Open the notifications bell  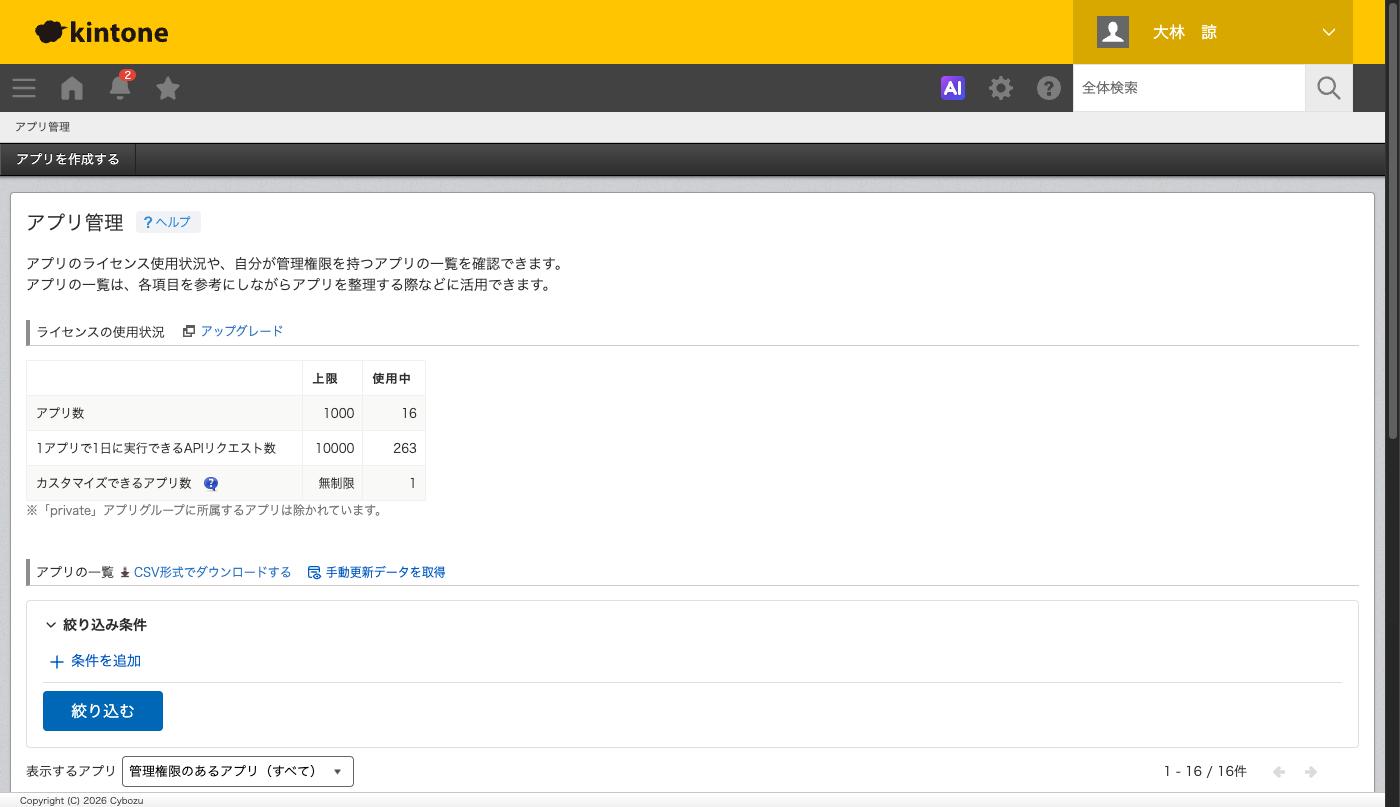[120, 88]
